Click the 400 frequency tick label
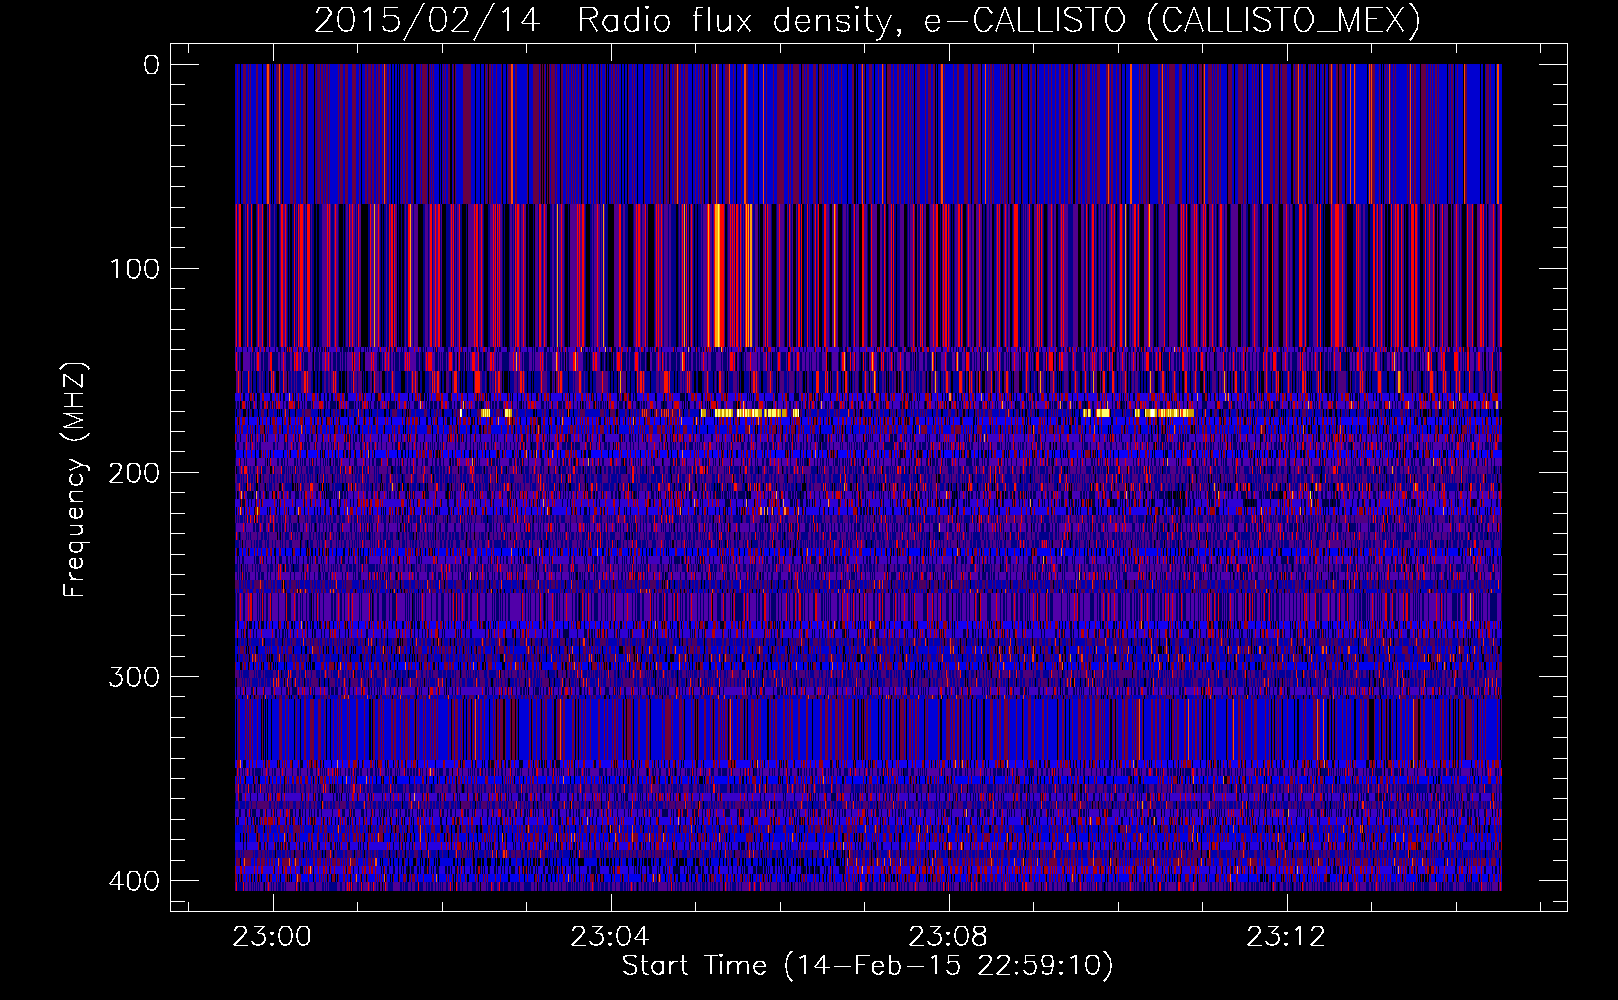Viewport: 1618px width, 1000px height. pos(134,881)
